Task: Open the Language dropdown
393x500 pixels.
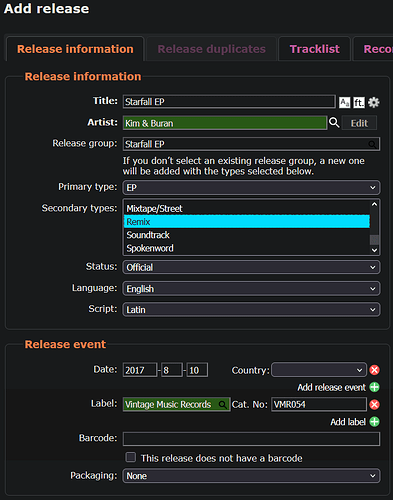Action: tap(251, 289)
